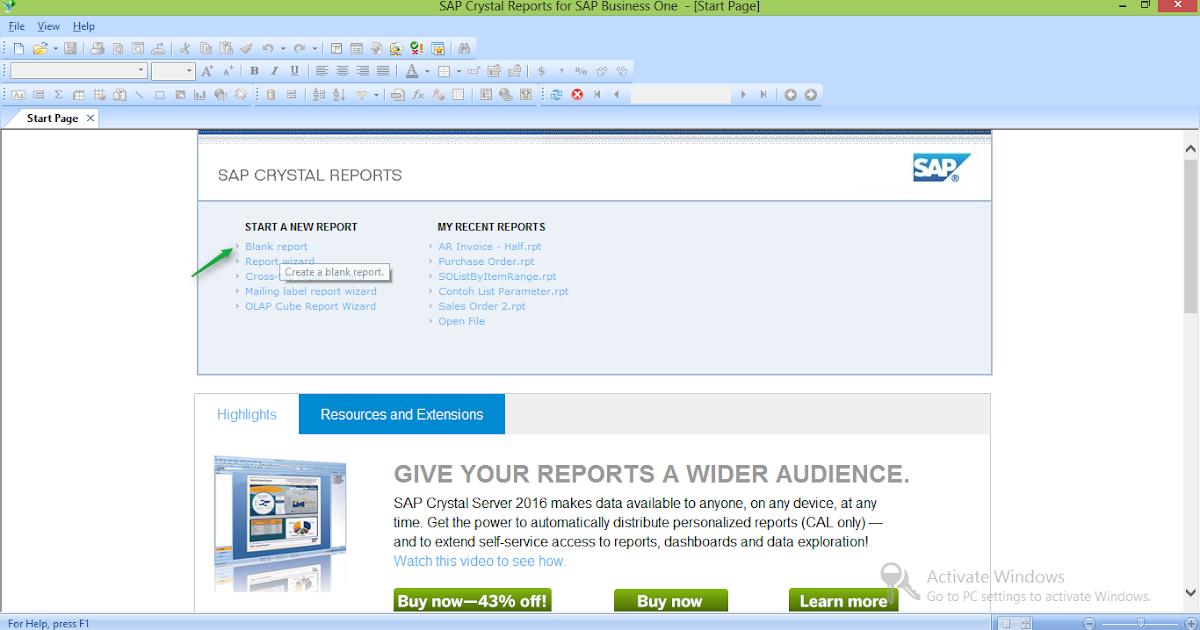Click the Format Painter brush icon

click(245, 47)
